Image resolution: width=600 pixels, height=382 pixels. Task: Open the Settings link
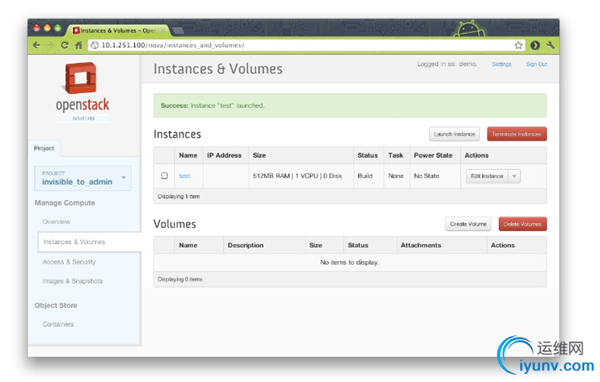coord(501,64)
